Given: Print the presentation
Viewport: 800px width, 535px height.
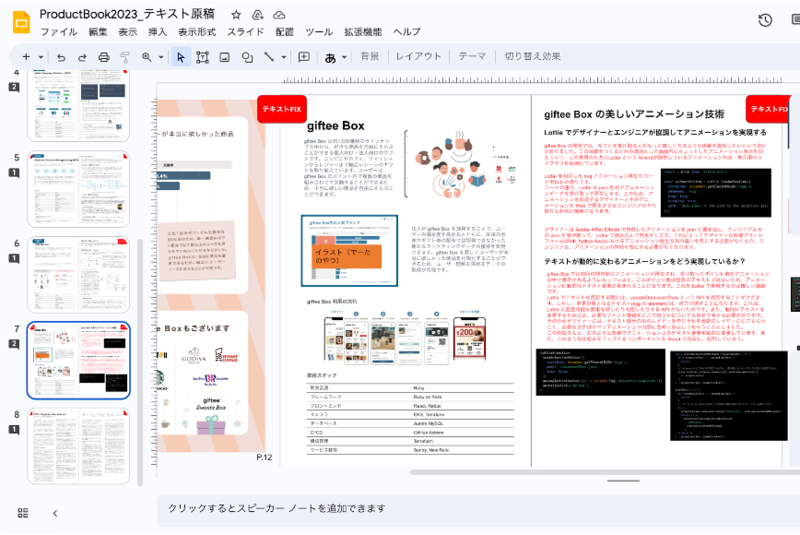Looking at the screenshot, I should [x=104, y=57].
